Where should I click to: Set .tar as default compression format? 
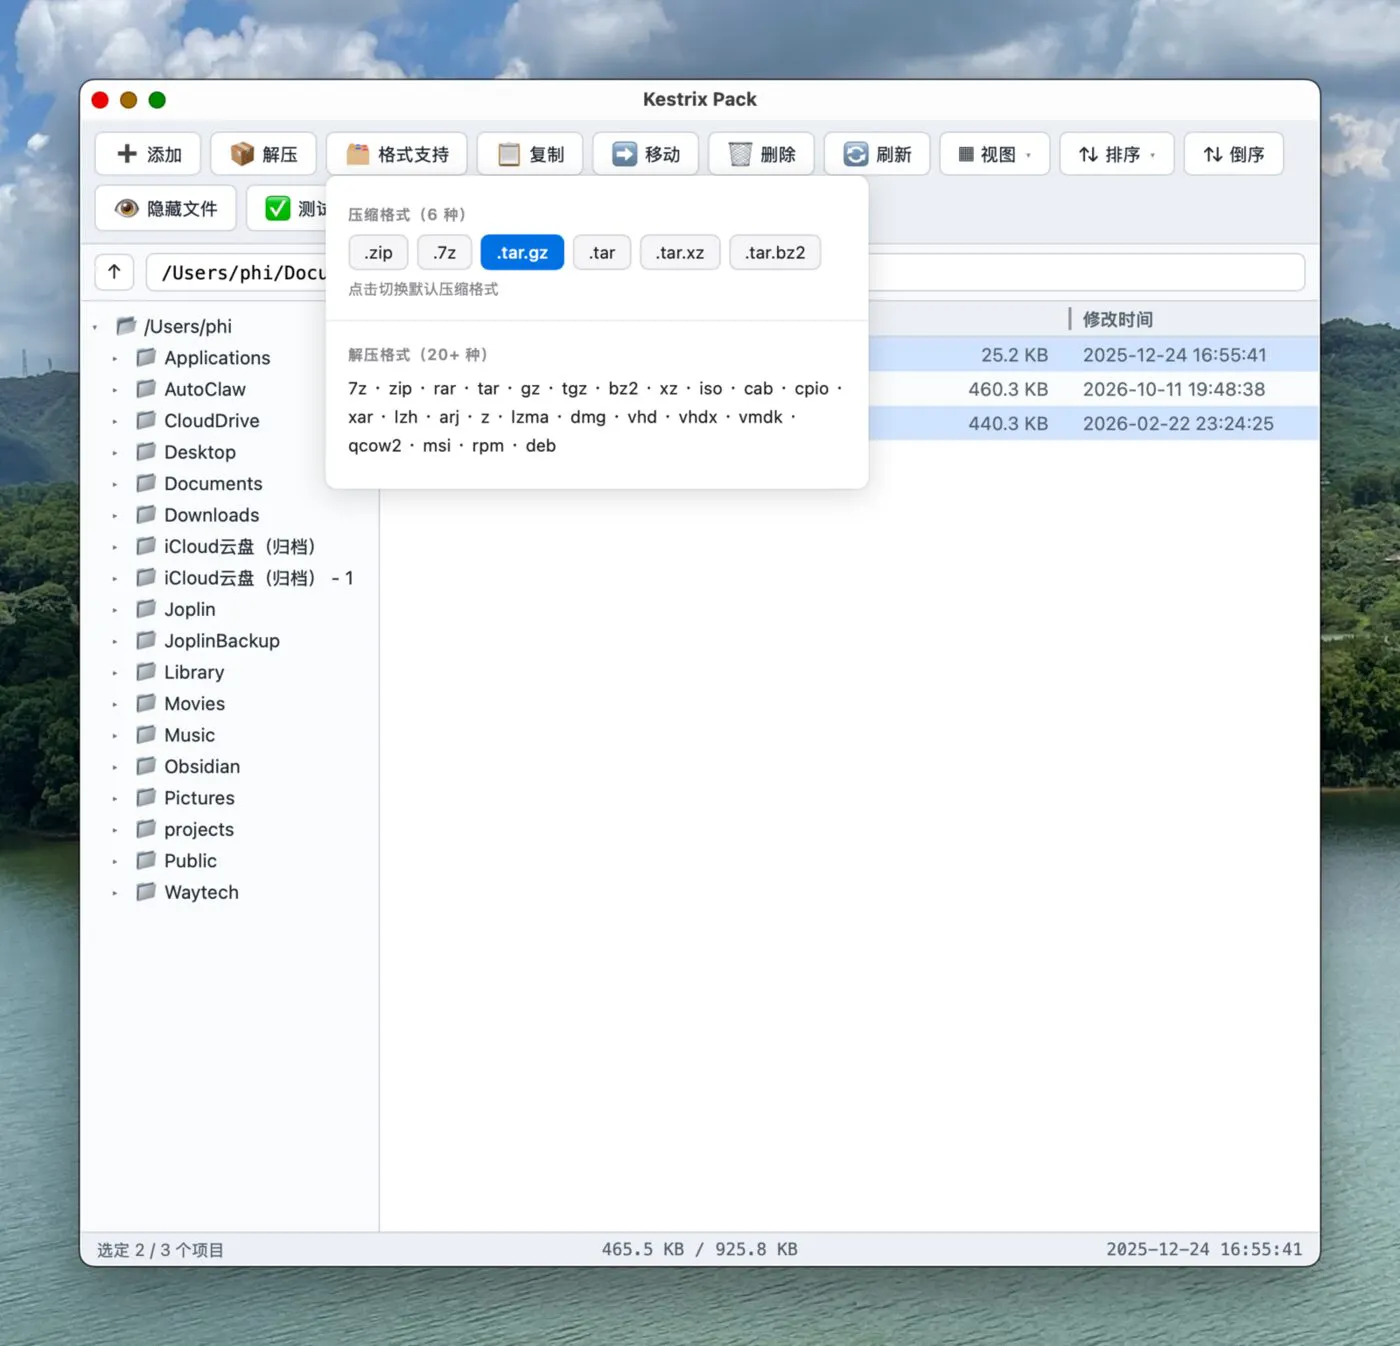click(x=602, y=253)
